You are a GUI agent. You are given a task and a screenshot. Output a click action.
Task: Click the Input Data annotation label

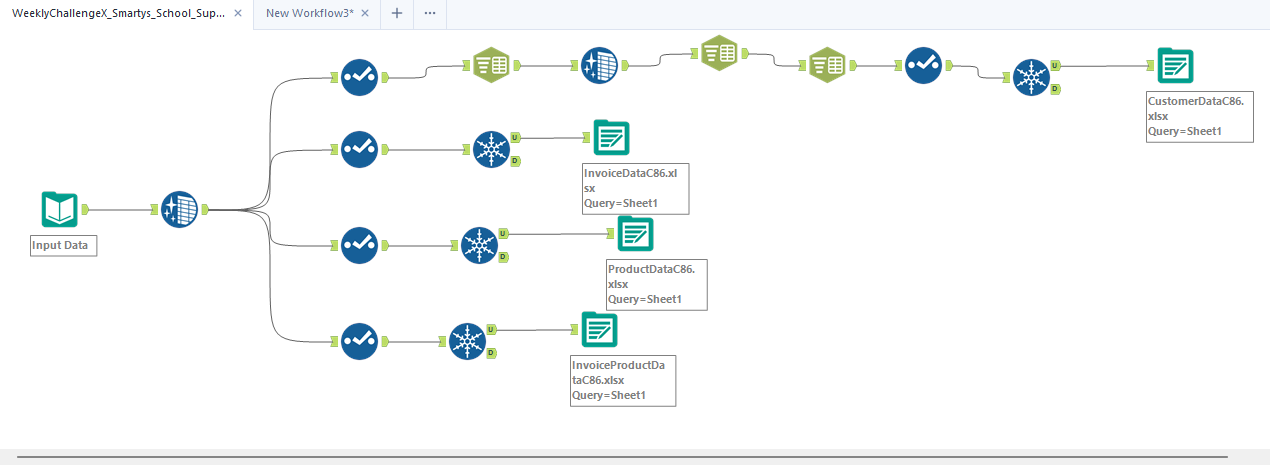[63, 246]
